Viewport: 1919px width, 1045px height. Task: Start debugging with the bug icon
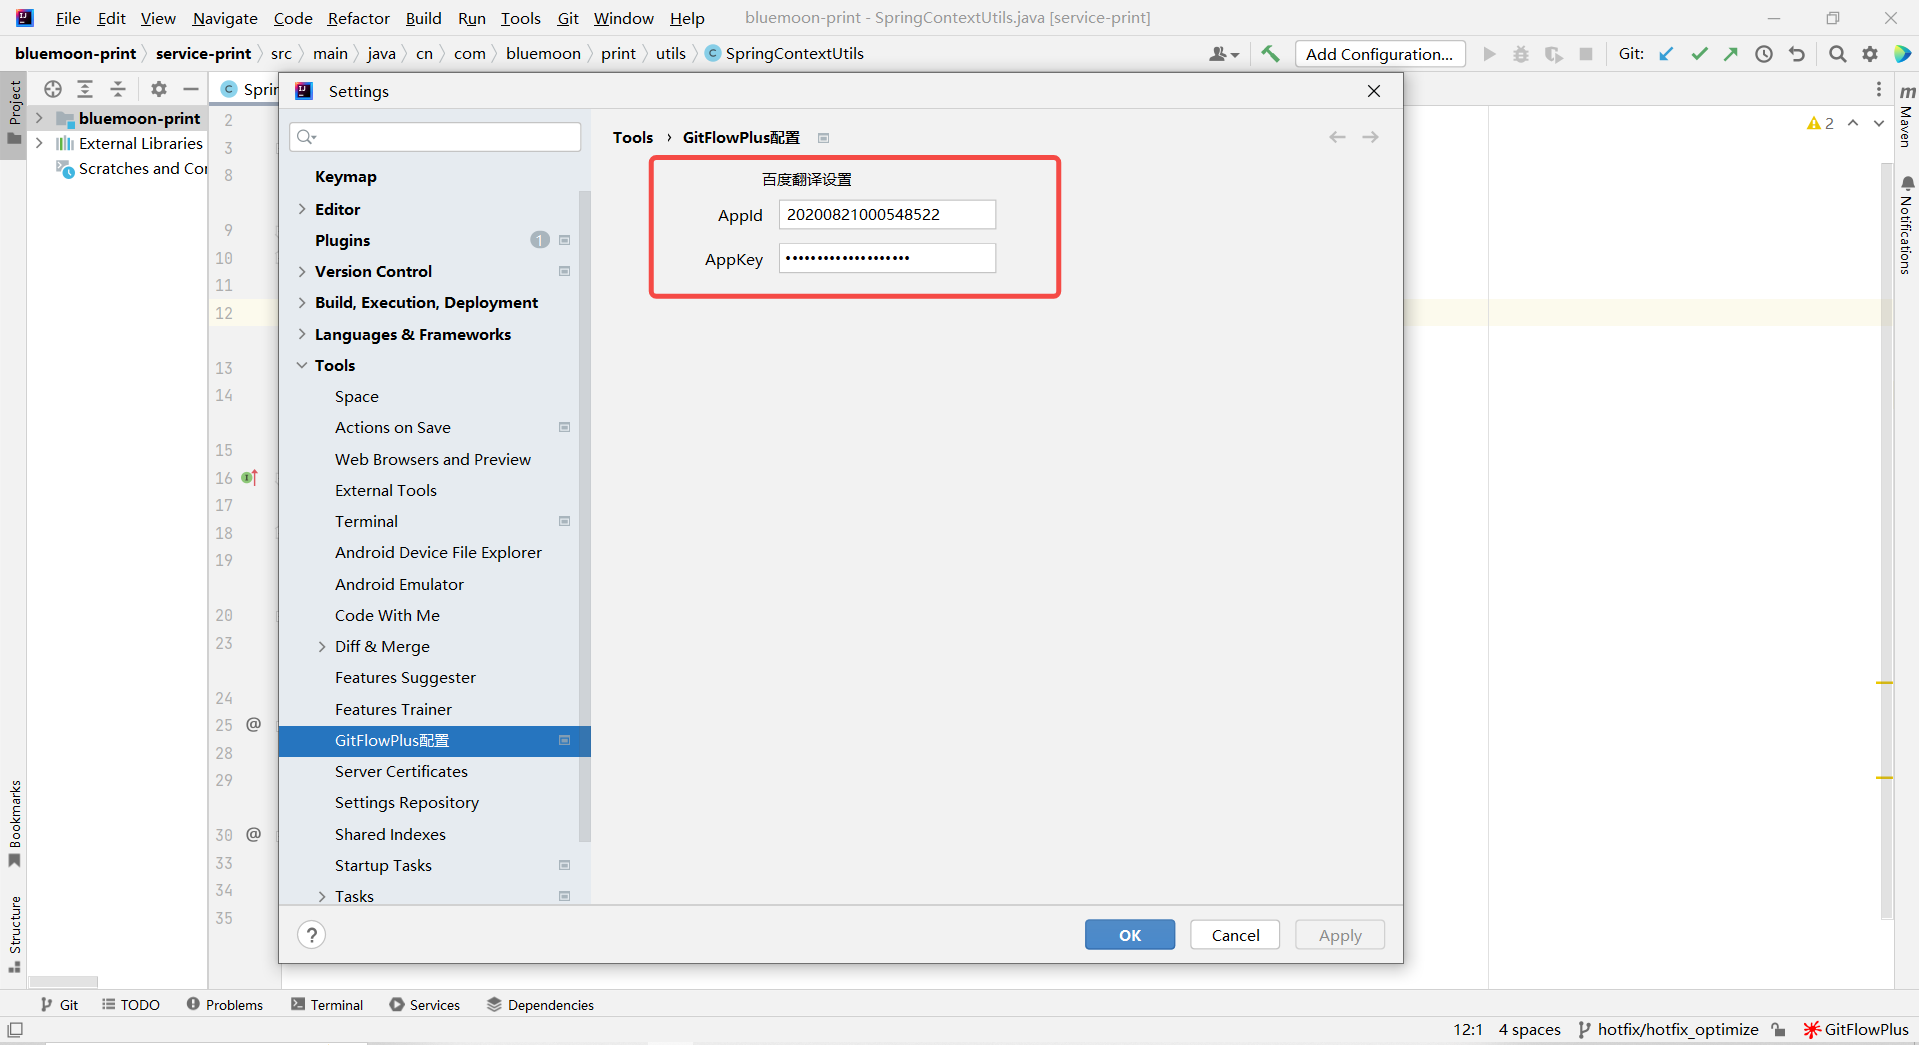click(1521, 54)
